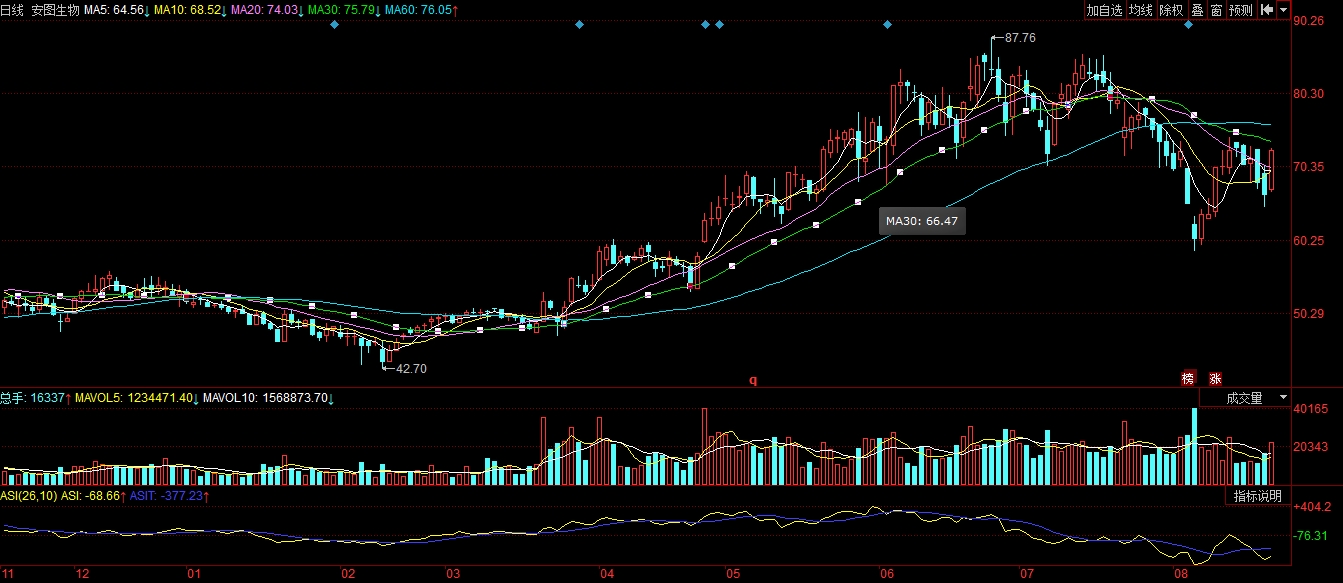1343x583 pixels.
Task: Click the 80.30 price axis label
Action: 1309,94
